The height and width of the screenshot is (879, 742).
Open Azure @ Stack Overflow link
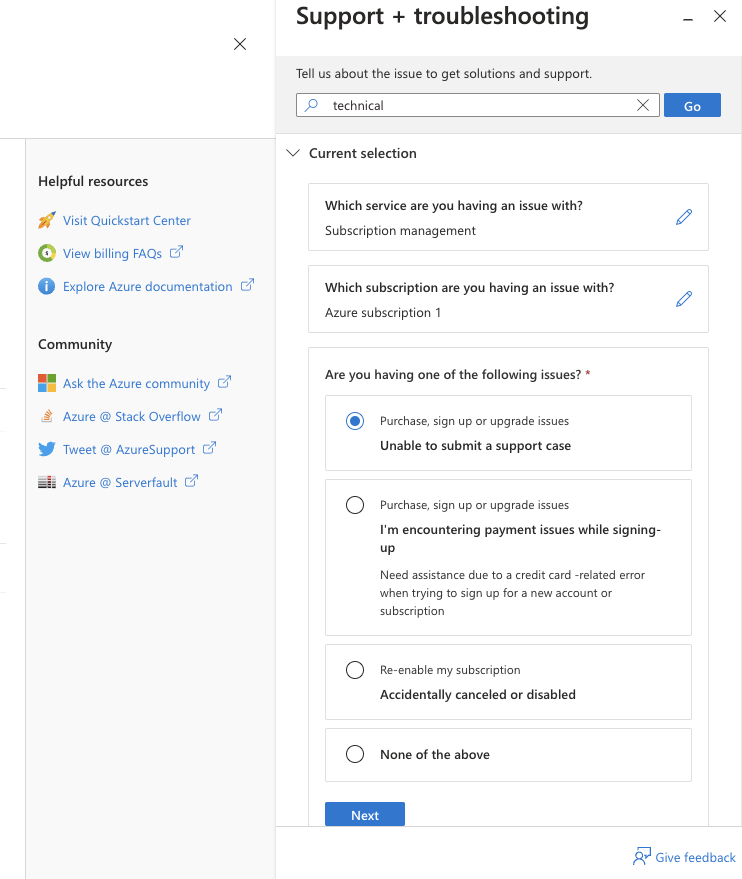point(132,417)
